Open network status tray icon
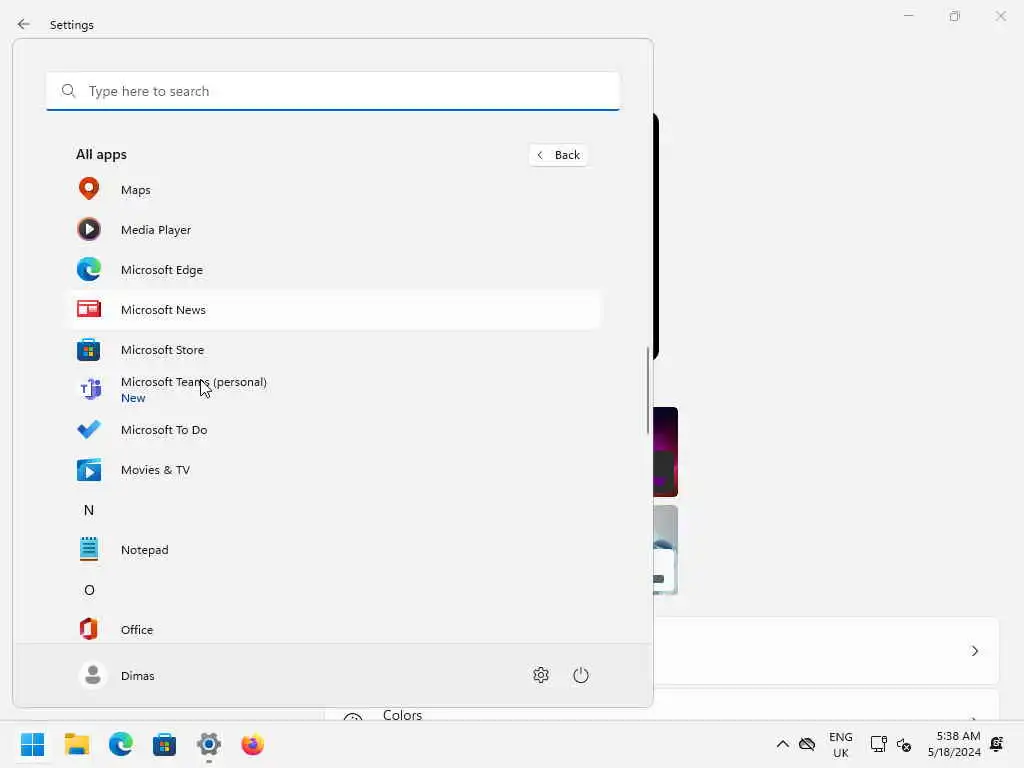The width and height of the screenshot is (1024, 768). point(878,744)
